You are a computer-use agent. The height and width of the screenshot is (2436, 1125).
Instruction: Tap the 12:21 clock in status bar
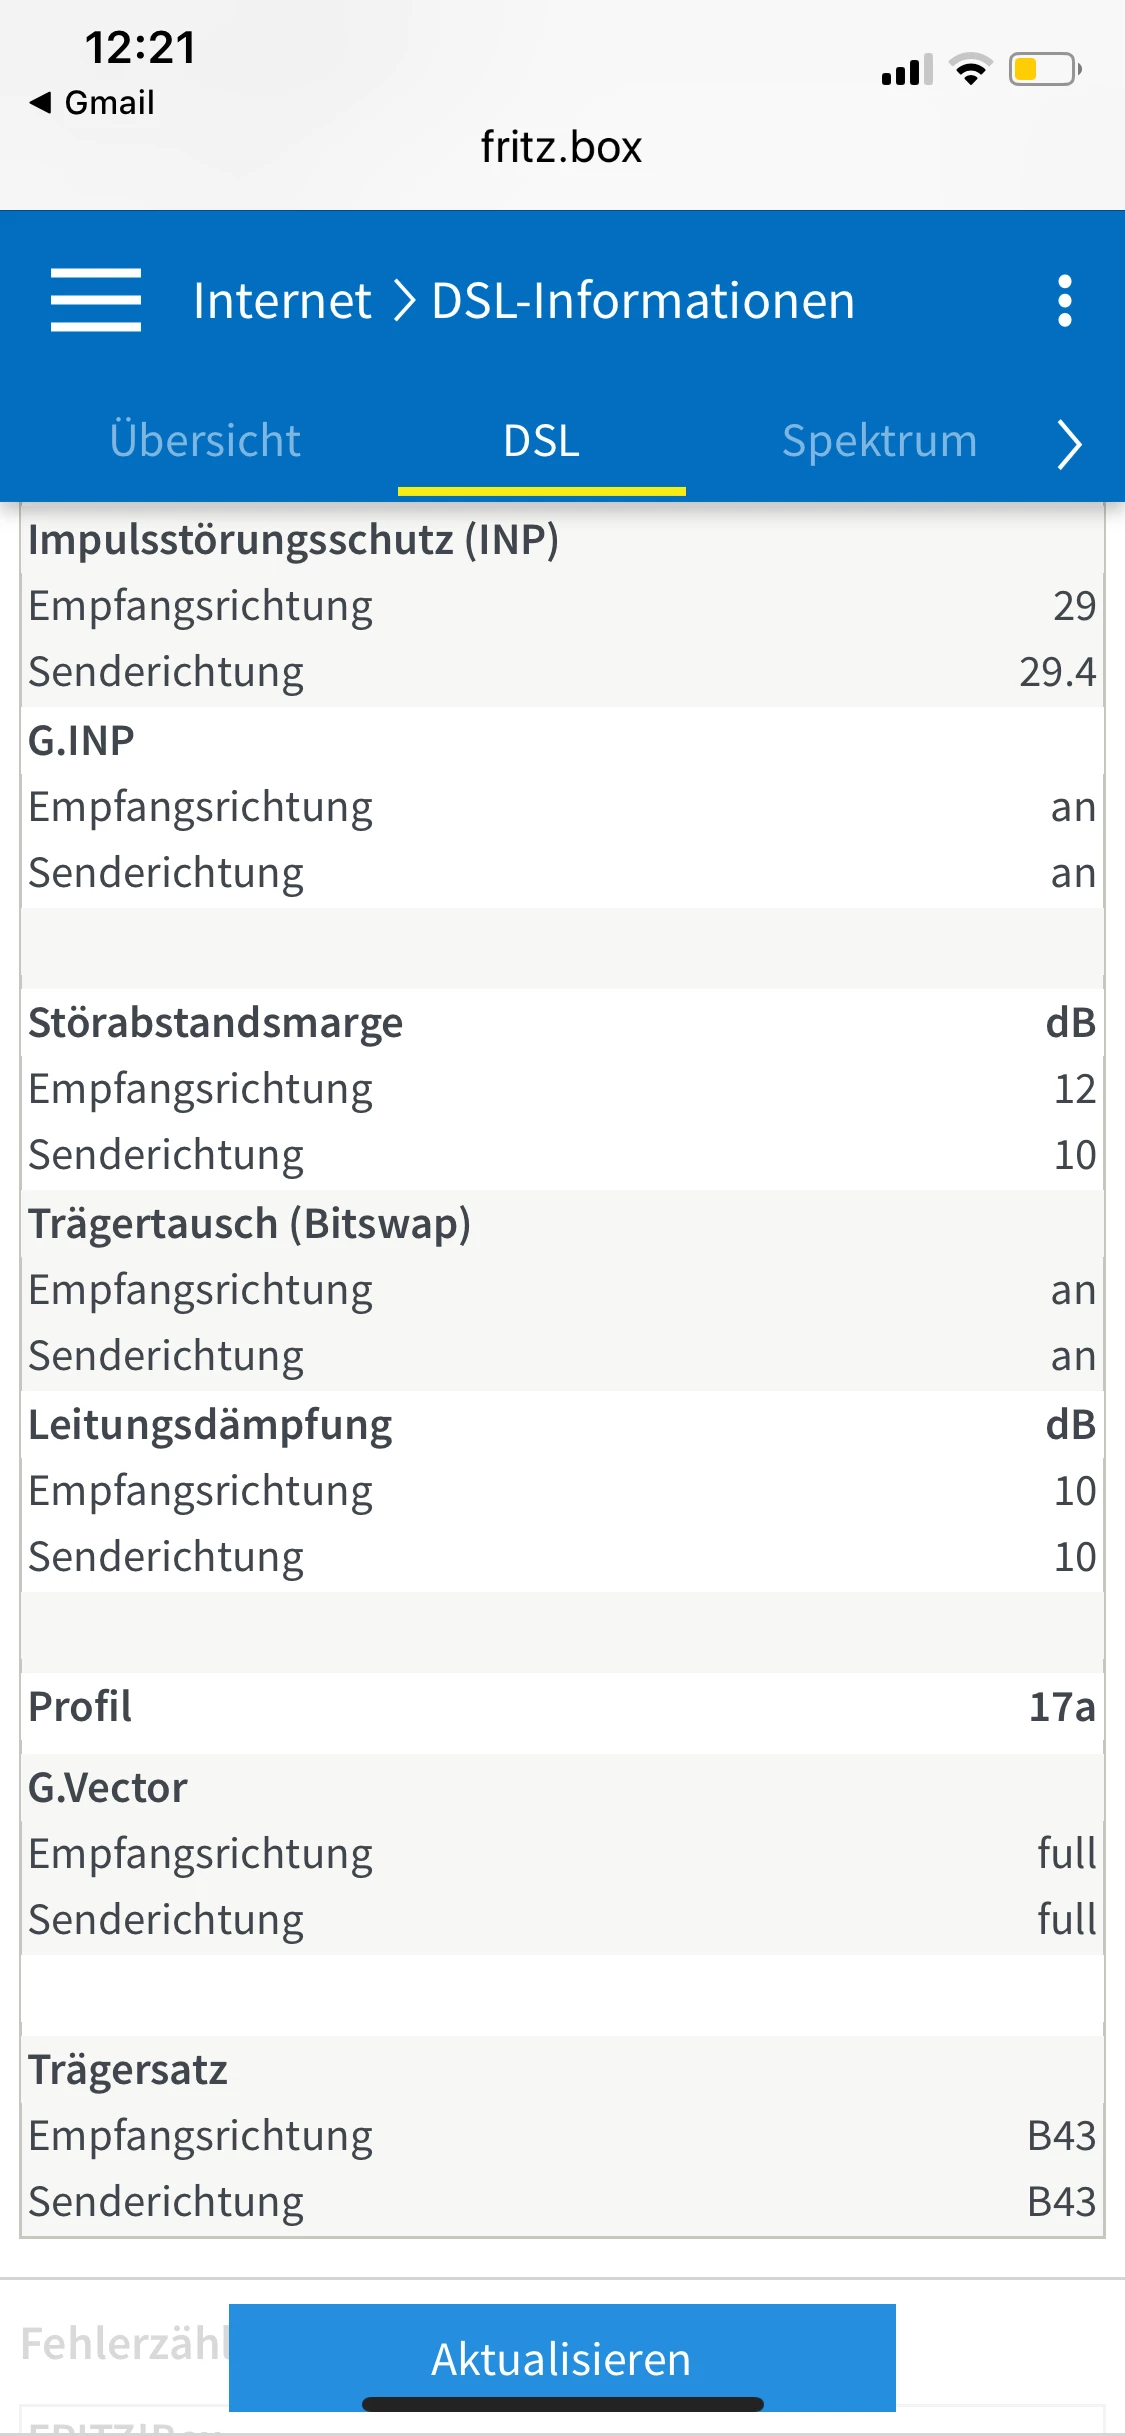(x=140, y=48)
